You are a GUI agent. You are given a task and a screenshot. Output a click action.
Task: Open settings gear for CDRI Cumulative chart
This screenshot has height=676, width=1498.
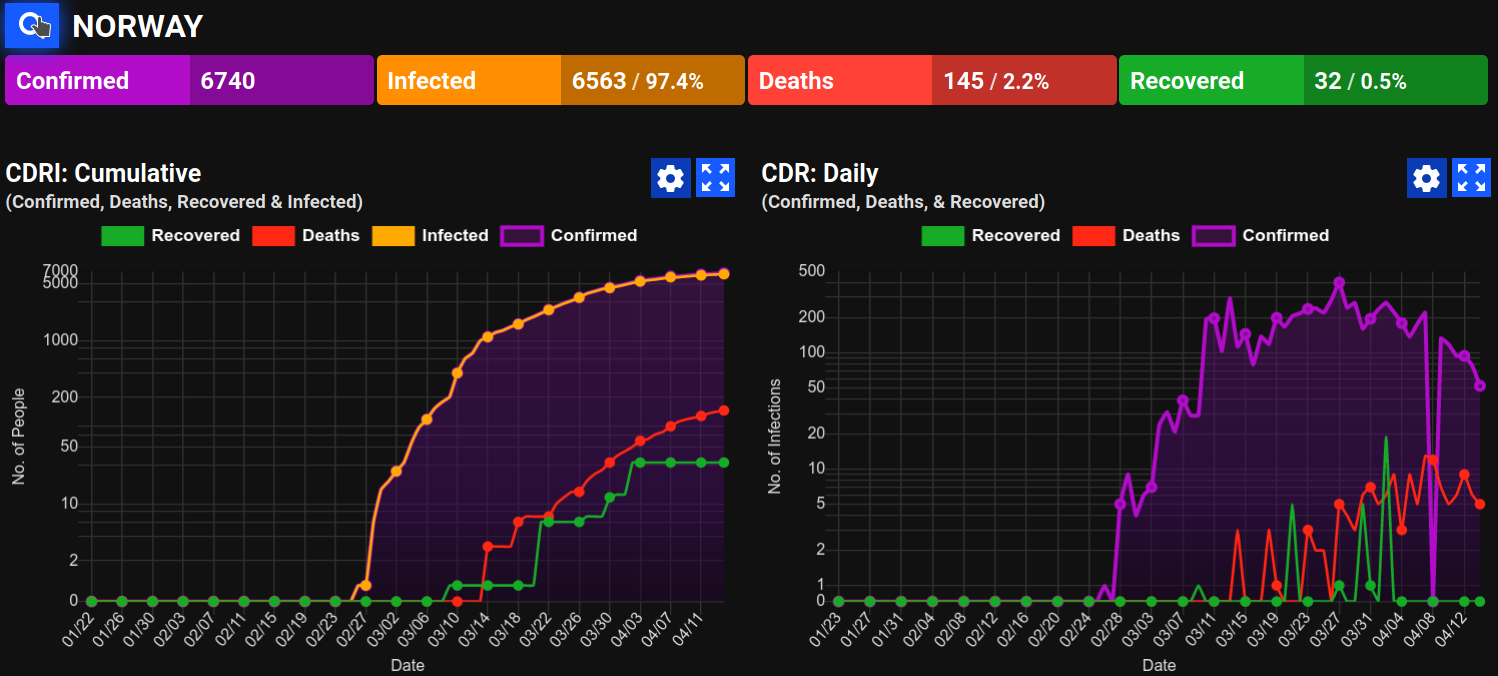point(671,178)
